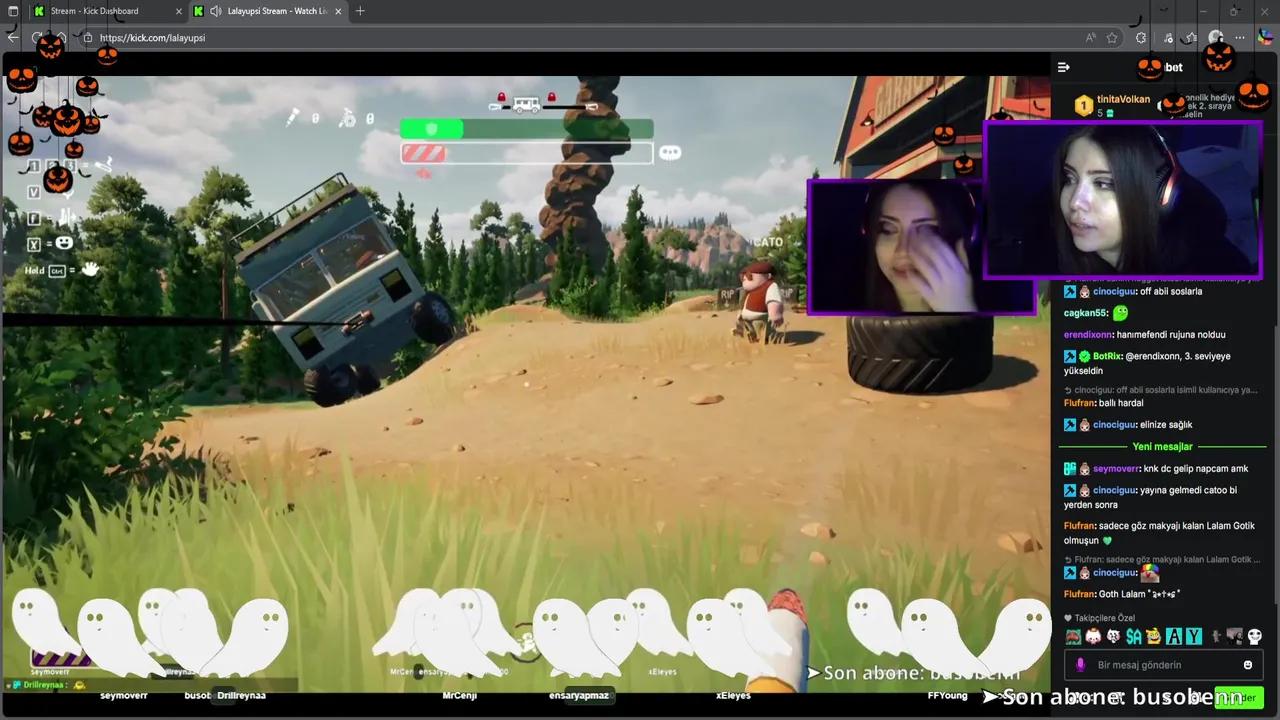1280x720 pixels.
Task: Mute the Lalayupsi Stream tab audio icon
Action: click(217, 11)
